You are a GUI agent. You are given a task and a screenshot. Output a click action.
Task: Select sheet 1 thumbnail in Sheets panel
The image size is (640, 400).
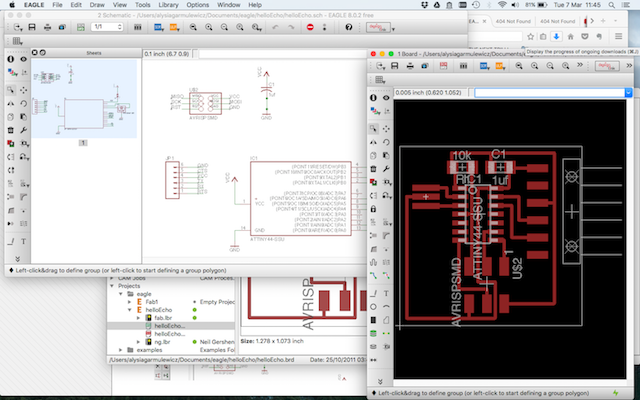tap(84, 99)
